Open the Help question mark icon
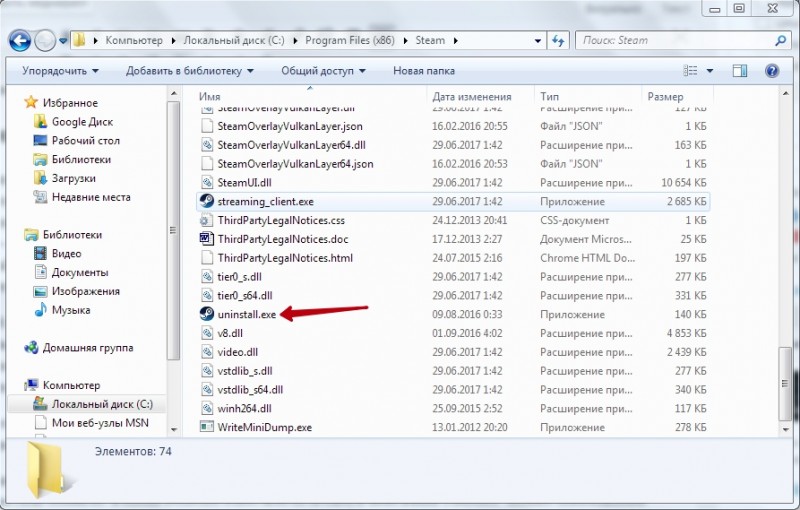 click(772, 71)
